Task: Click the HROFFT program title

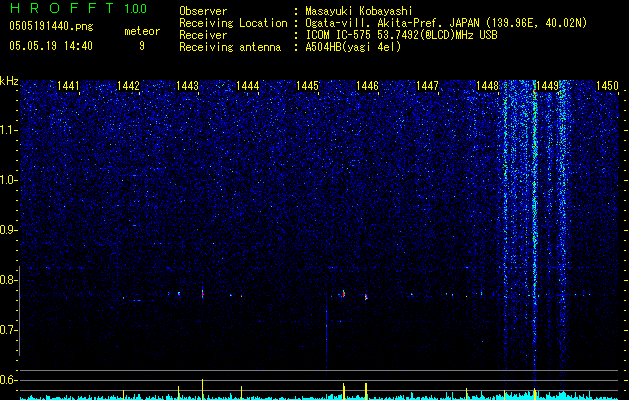Action: pyautogui.click(x=61, y=8)
